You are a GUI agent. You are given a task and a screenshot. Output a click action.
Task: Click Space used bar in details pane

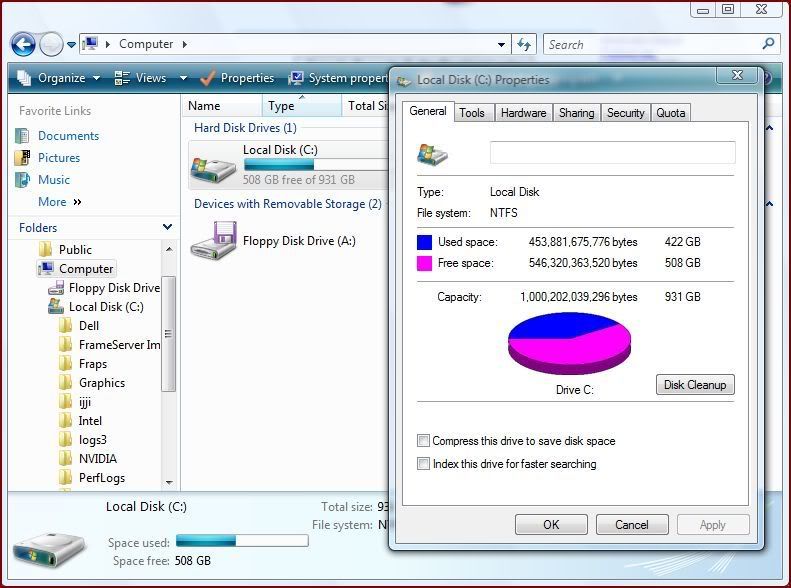(x=242, y=541)
